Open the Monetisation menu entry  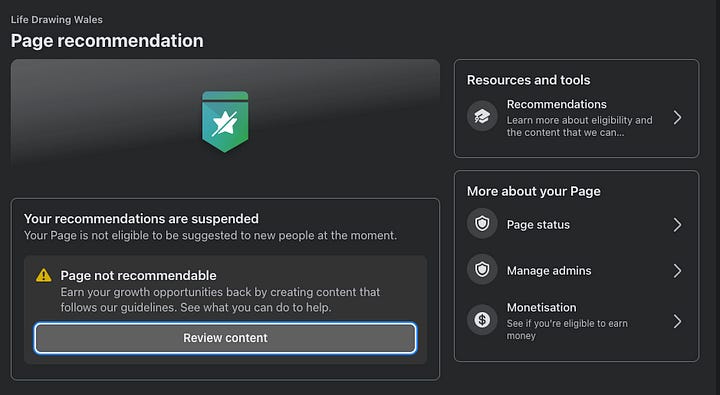pos(576,321)
